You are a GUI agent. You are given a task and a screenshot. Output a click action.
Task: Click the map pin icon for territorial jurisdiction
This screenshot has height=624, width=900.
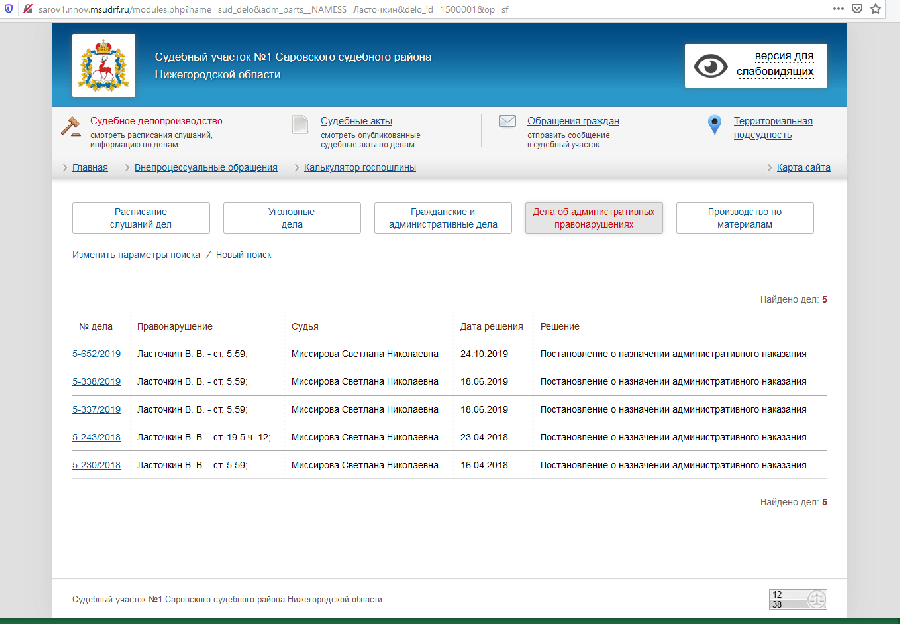(x=714, y=125)
